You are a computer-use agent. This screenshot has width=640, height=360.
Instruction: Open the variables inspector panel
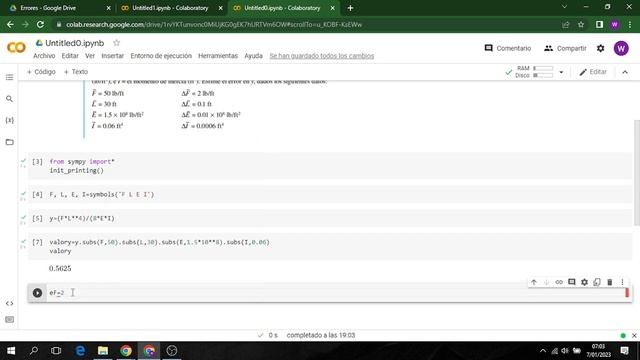(9, 120)
